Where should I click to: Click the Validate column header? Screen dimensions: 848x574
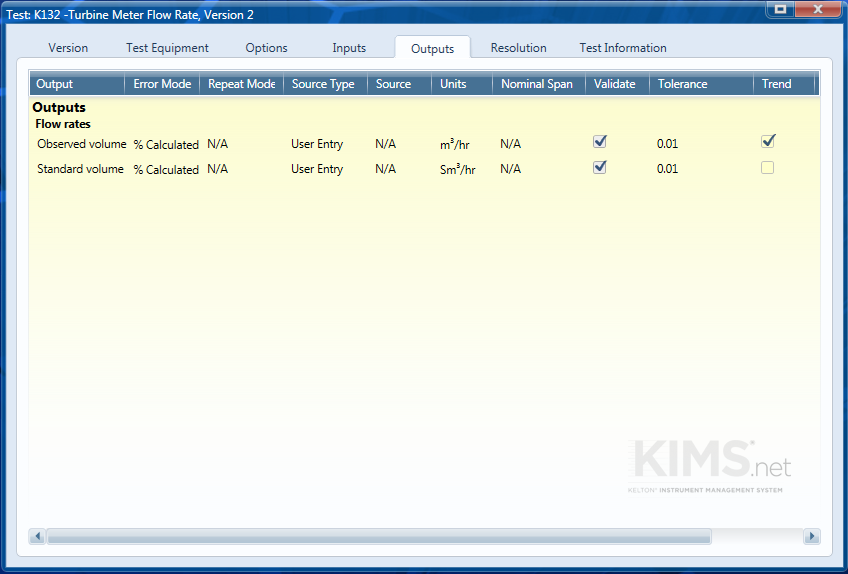(x=617, y=84)
